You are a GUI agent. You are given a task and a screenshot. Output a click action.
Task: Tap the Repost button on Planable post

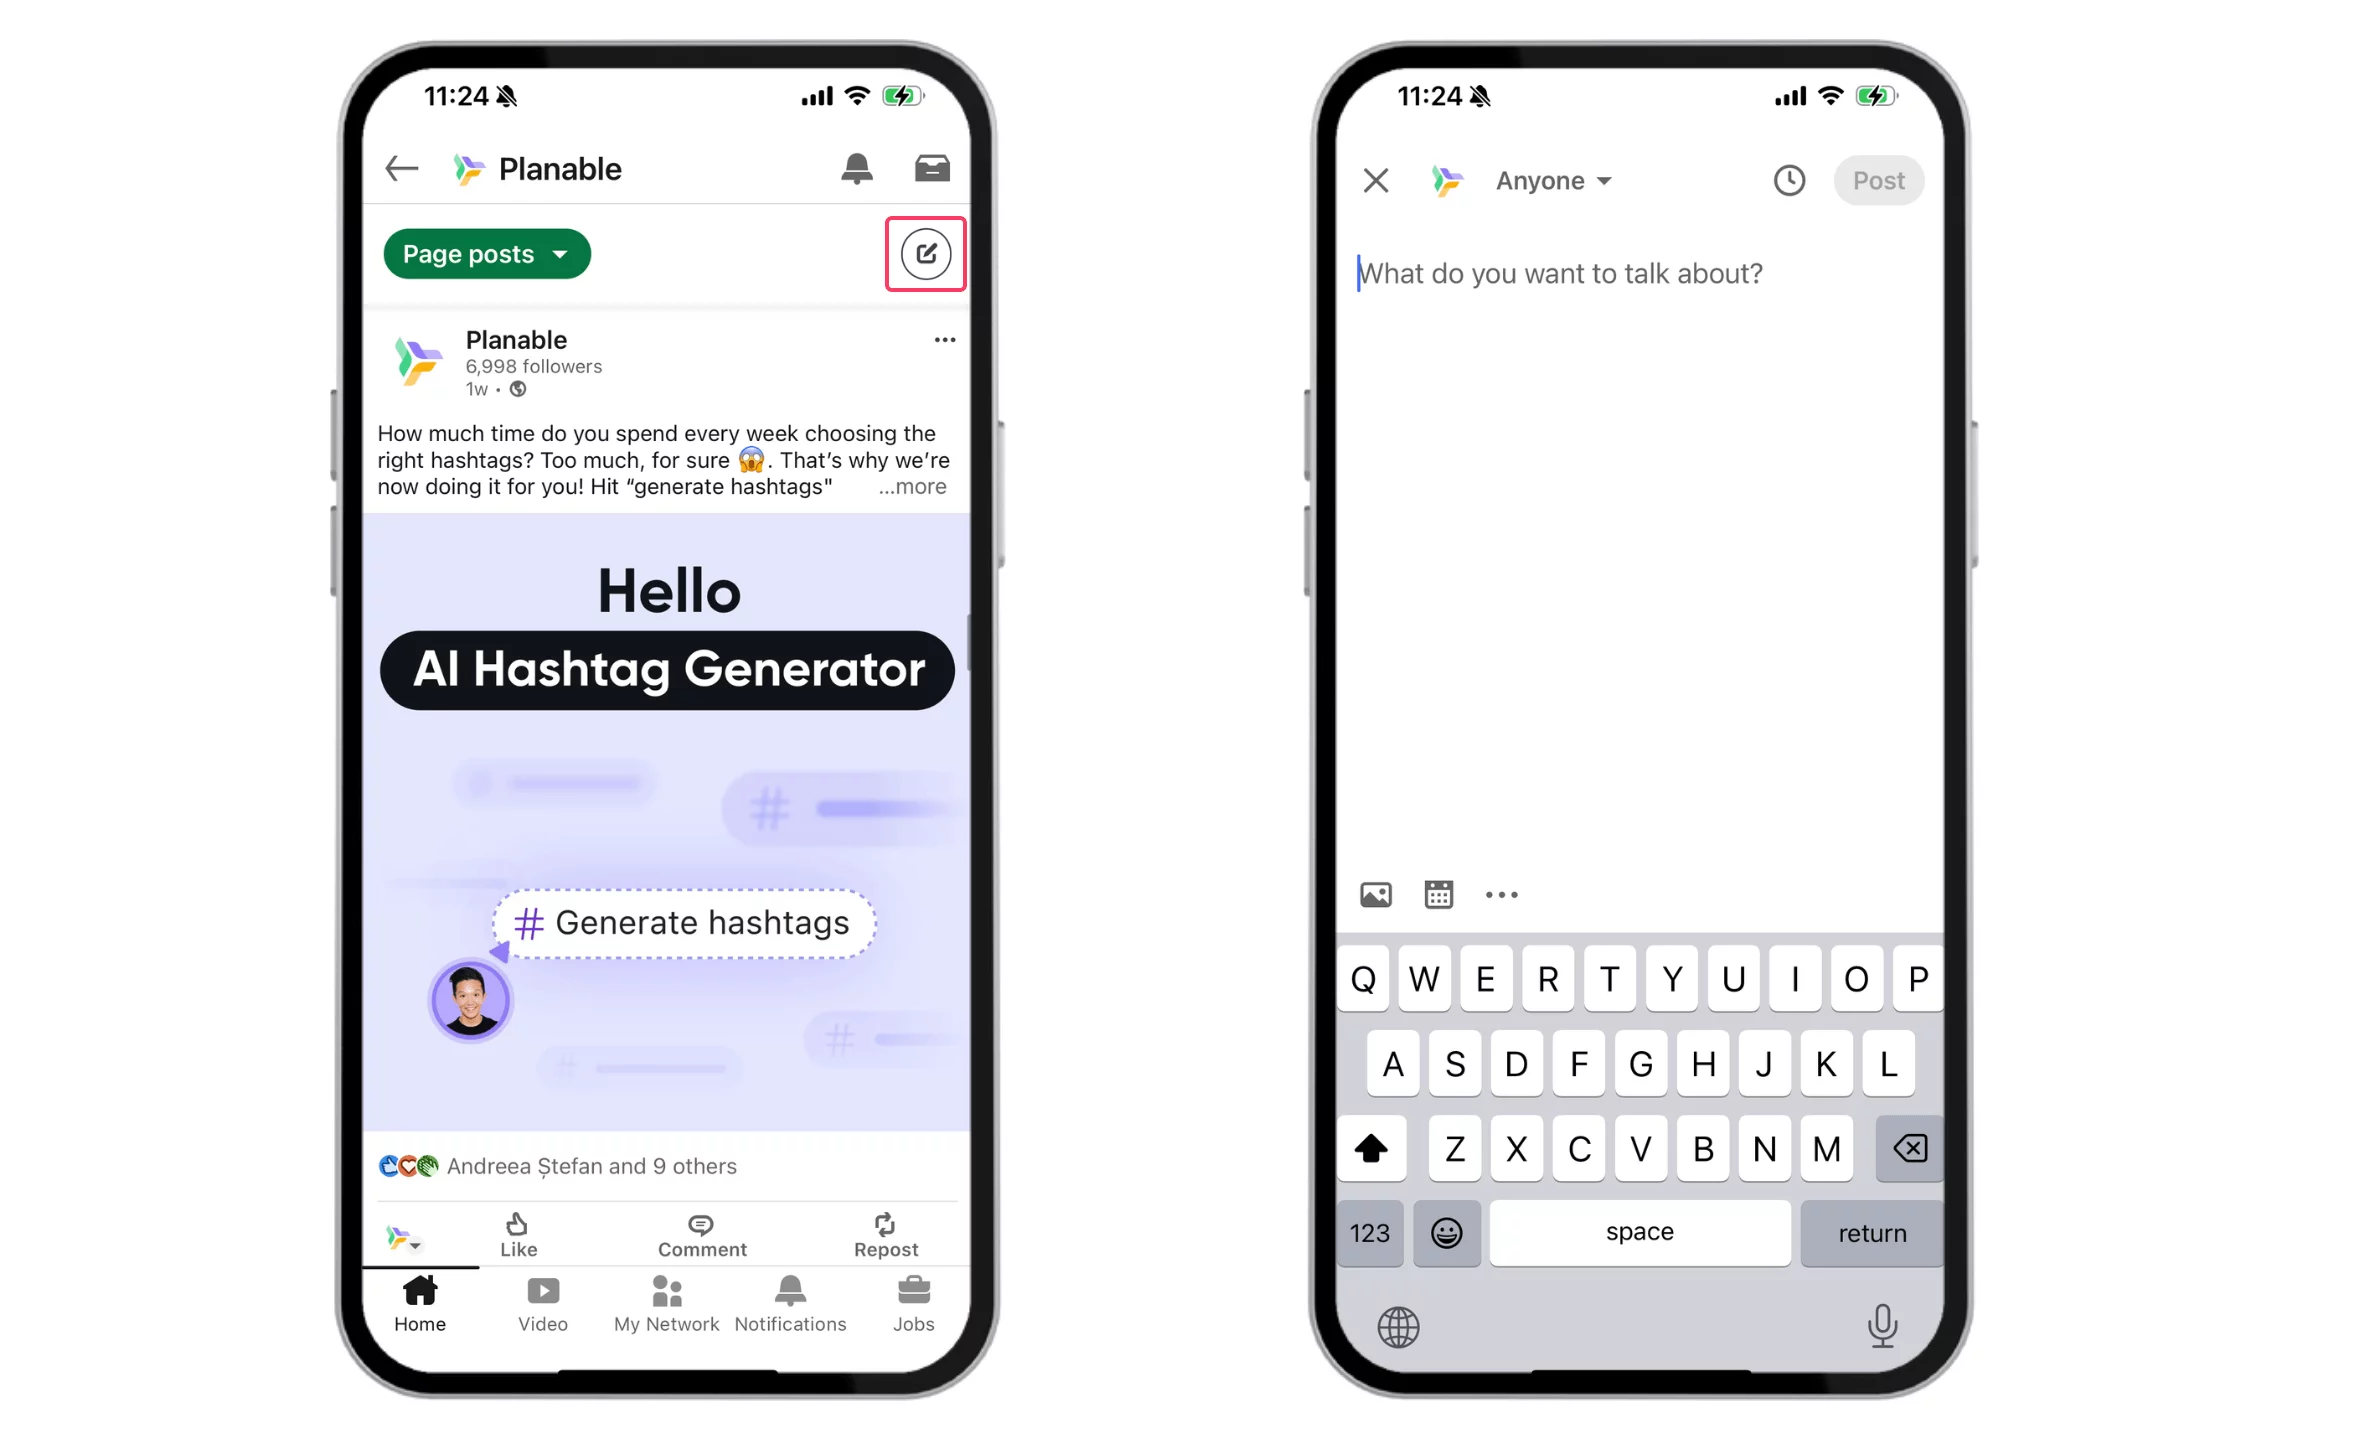click(x=886, y=1232)
